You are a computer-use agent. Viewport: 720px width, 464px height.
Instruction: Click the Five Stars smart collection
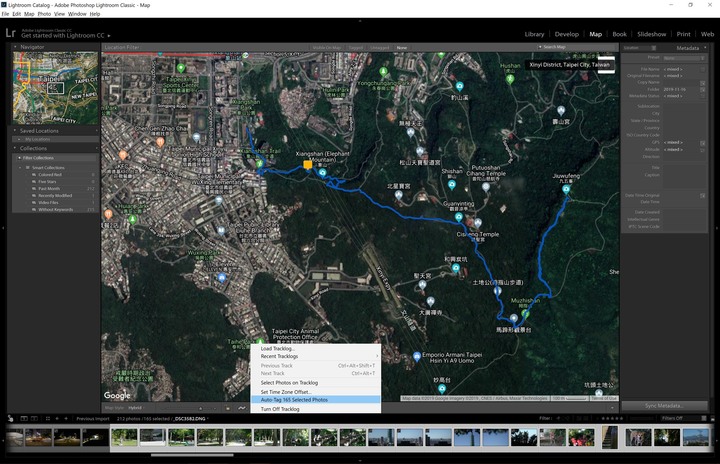(47, 181)
